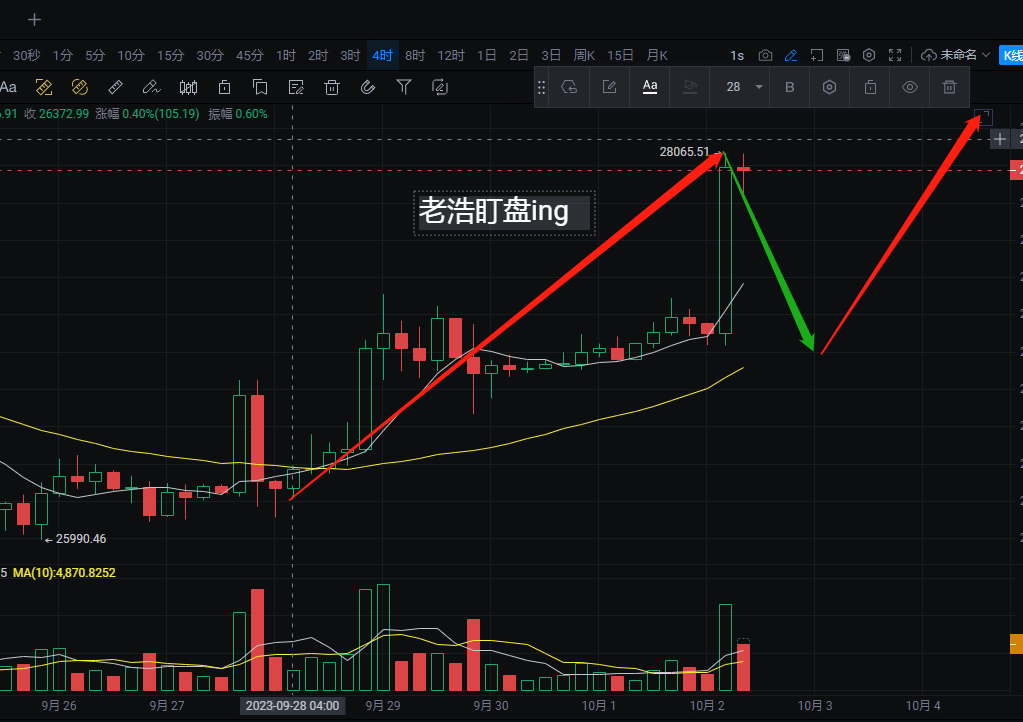Select the 5分 timeframe
The height and width of the screenshot is (722, 1023).
click(95, 55)
